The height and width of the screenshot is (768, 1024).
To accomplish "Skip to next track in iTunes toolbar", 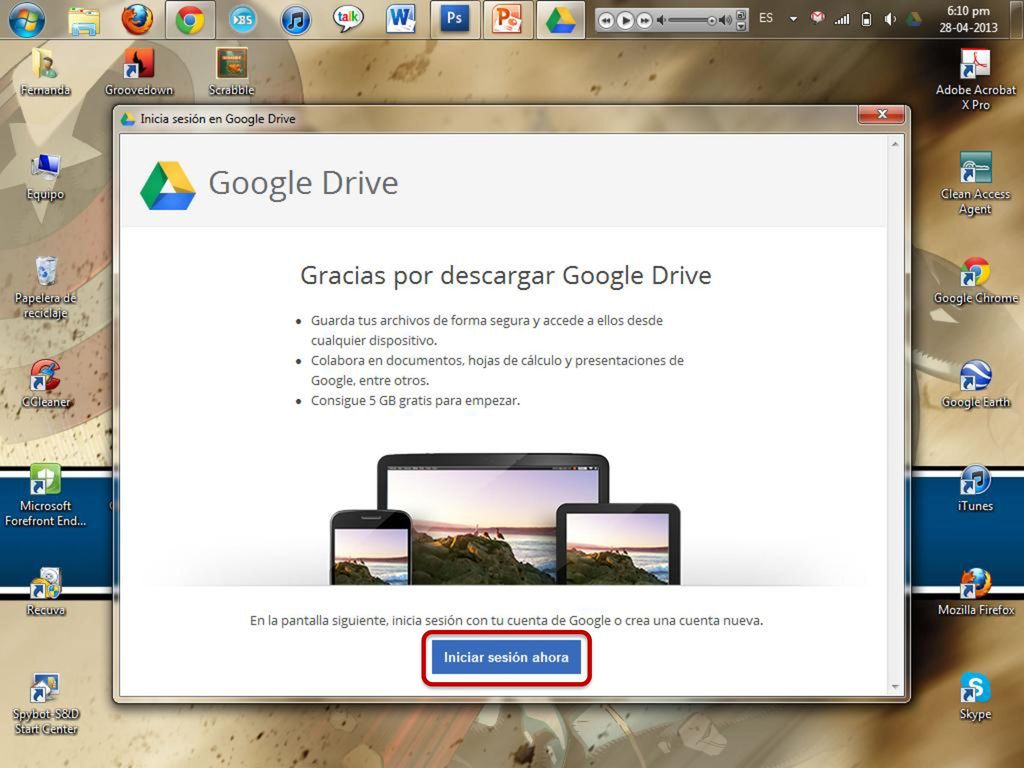I will click(644, 21).
